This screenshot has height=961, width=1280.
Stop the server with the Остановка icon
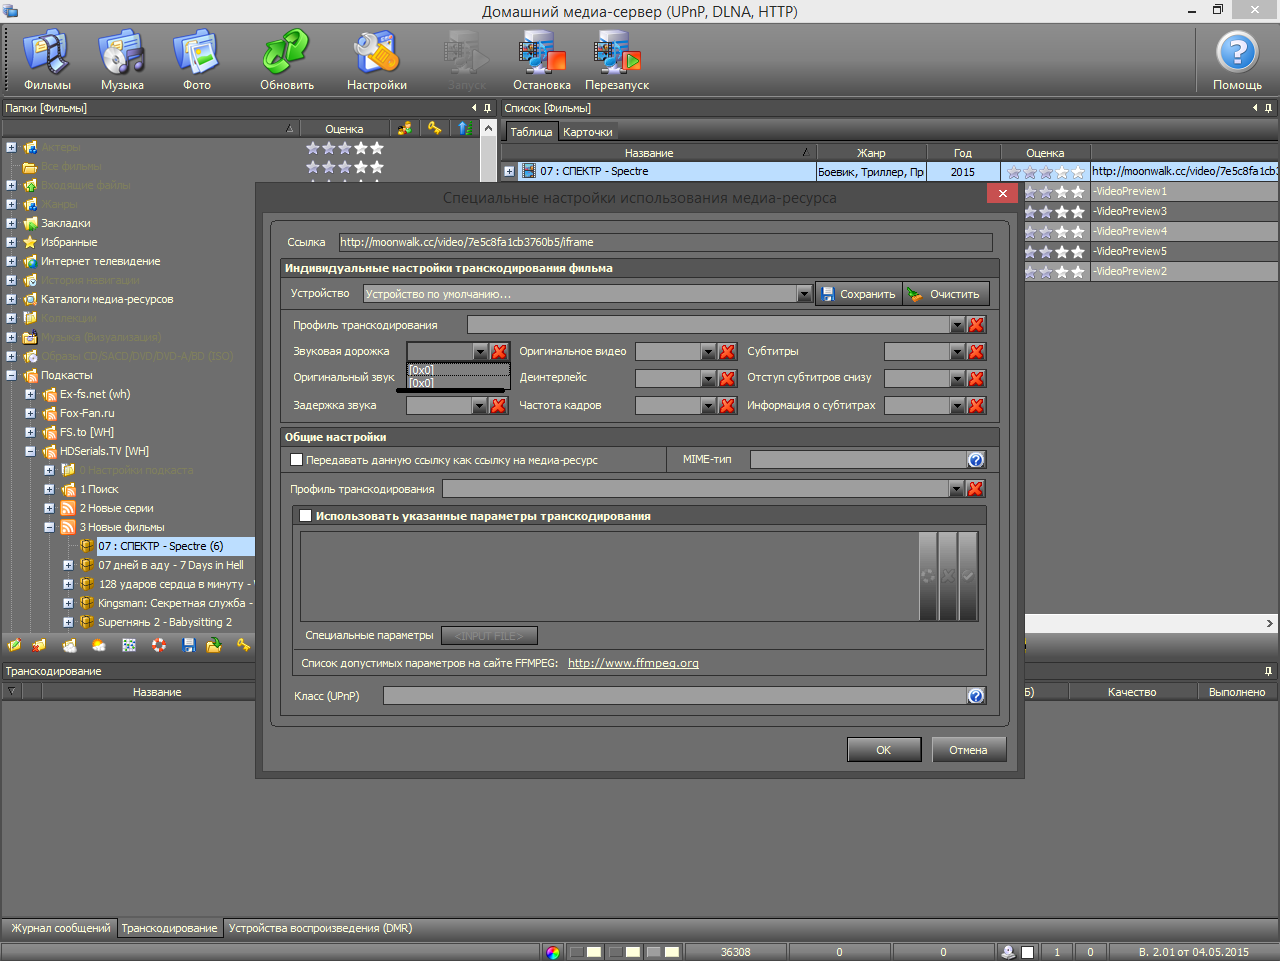(542, 58)
